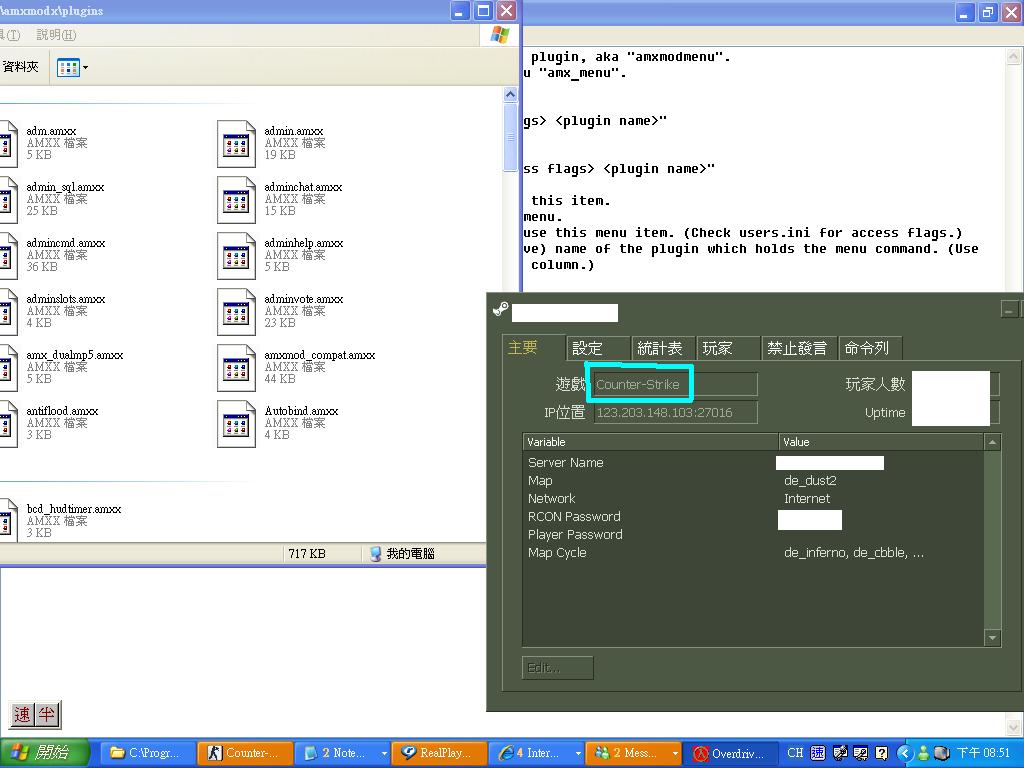Open the 開始 Start button

pos(43,754)
